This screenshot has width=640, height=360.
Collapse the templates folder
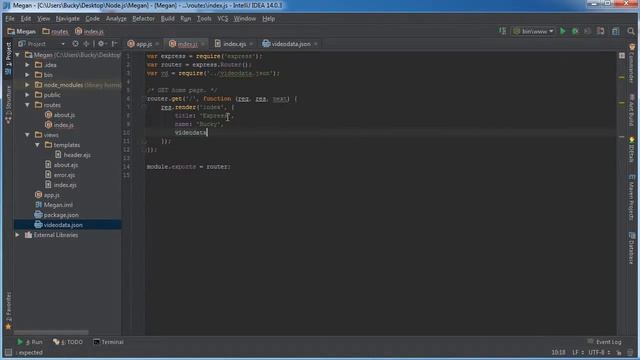pyautogui.click(x=37, y=145)
